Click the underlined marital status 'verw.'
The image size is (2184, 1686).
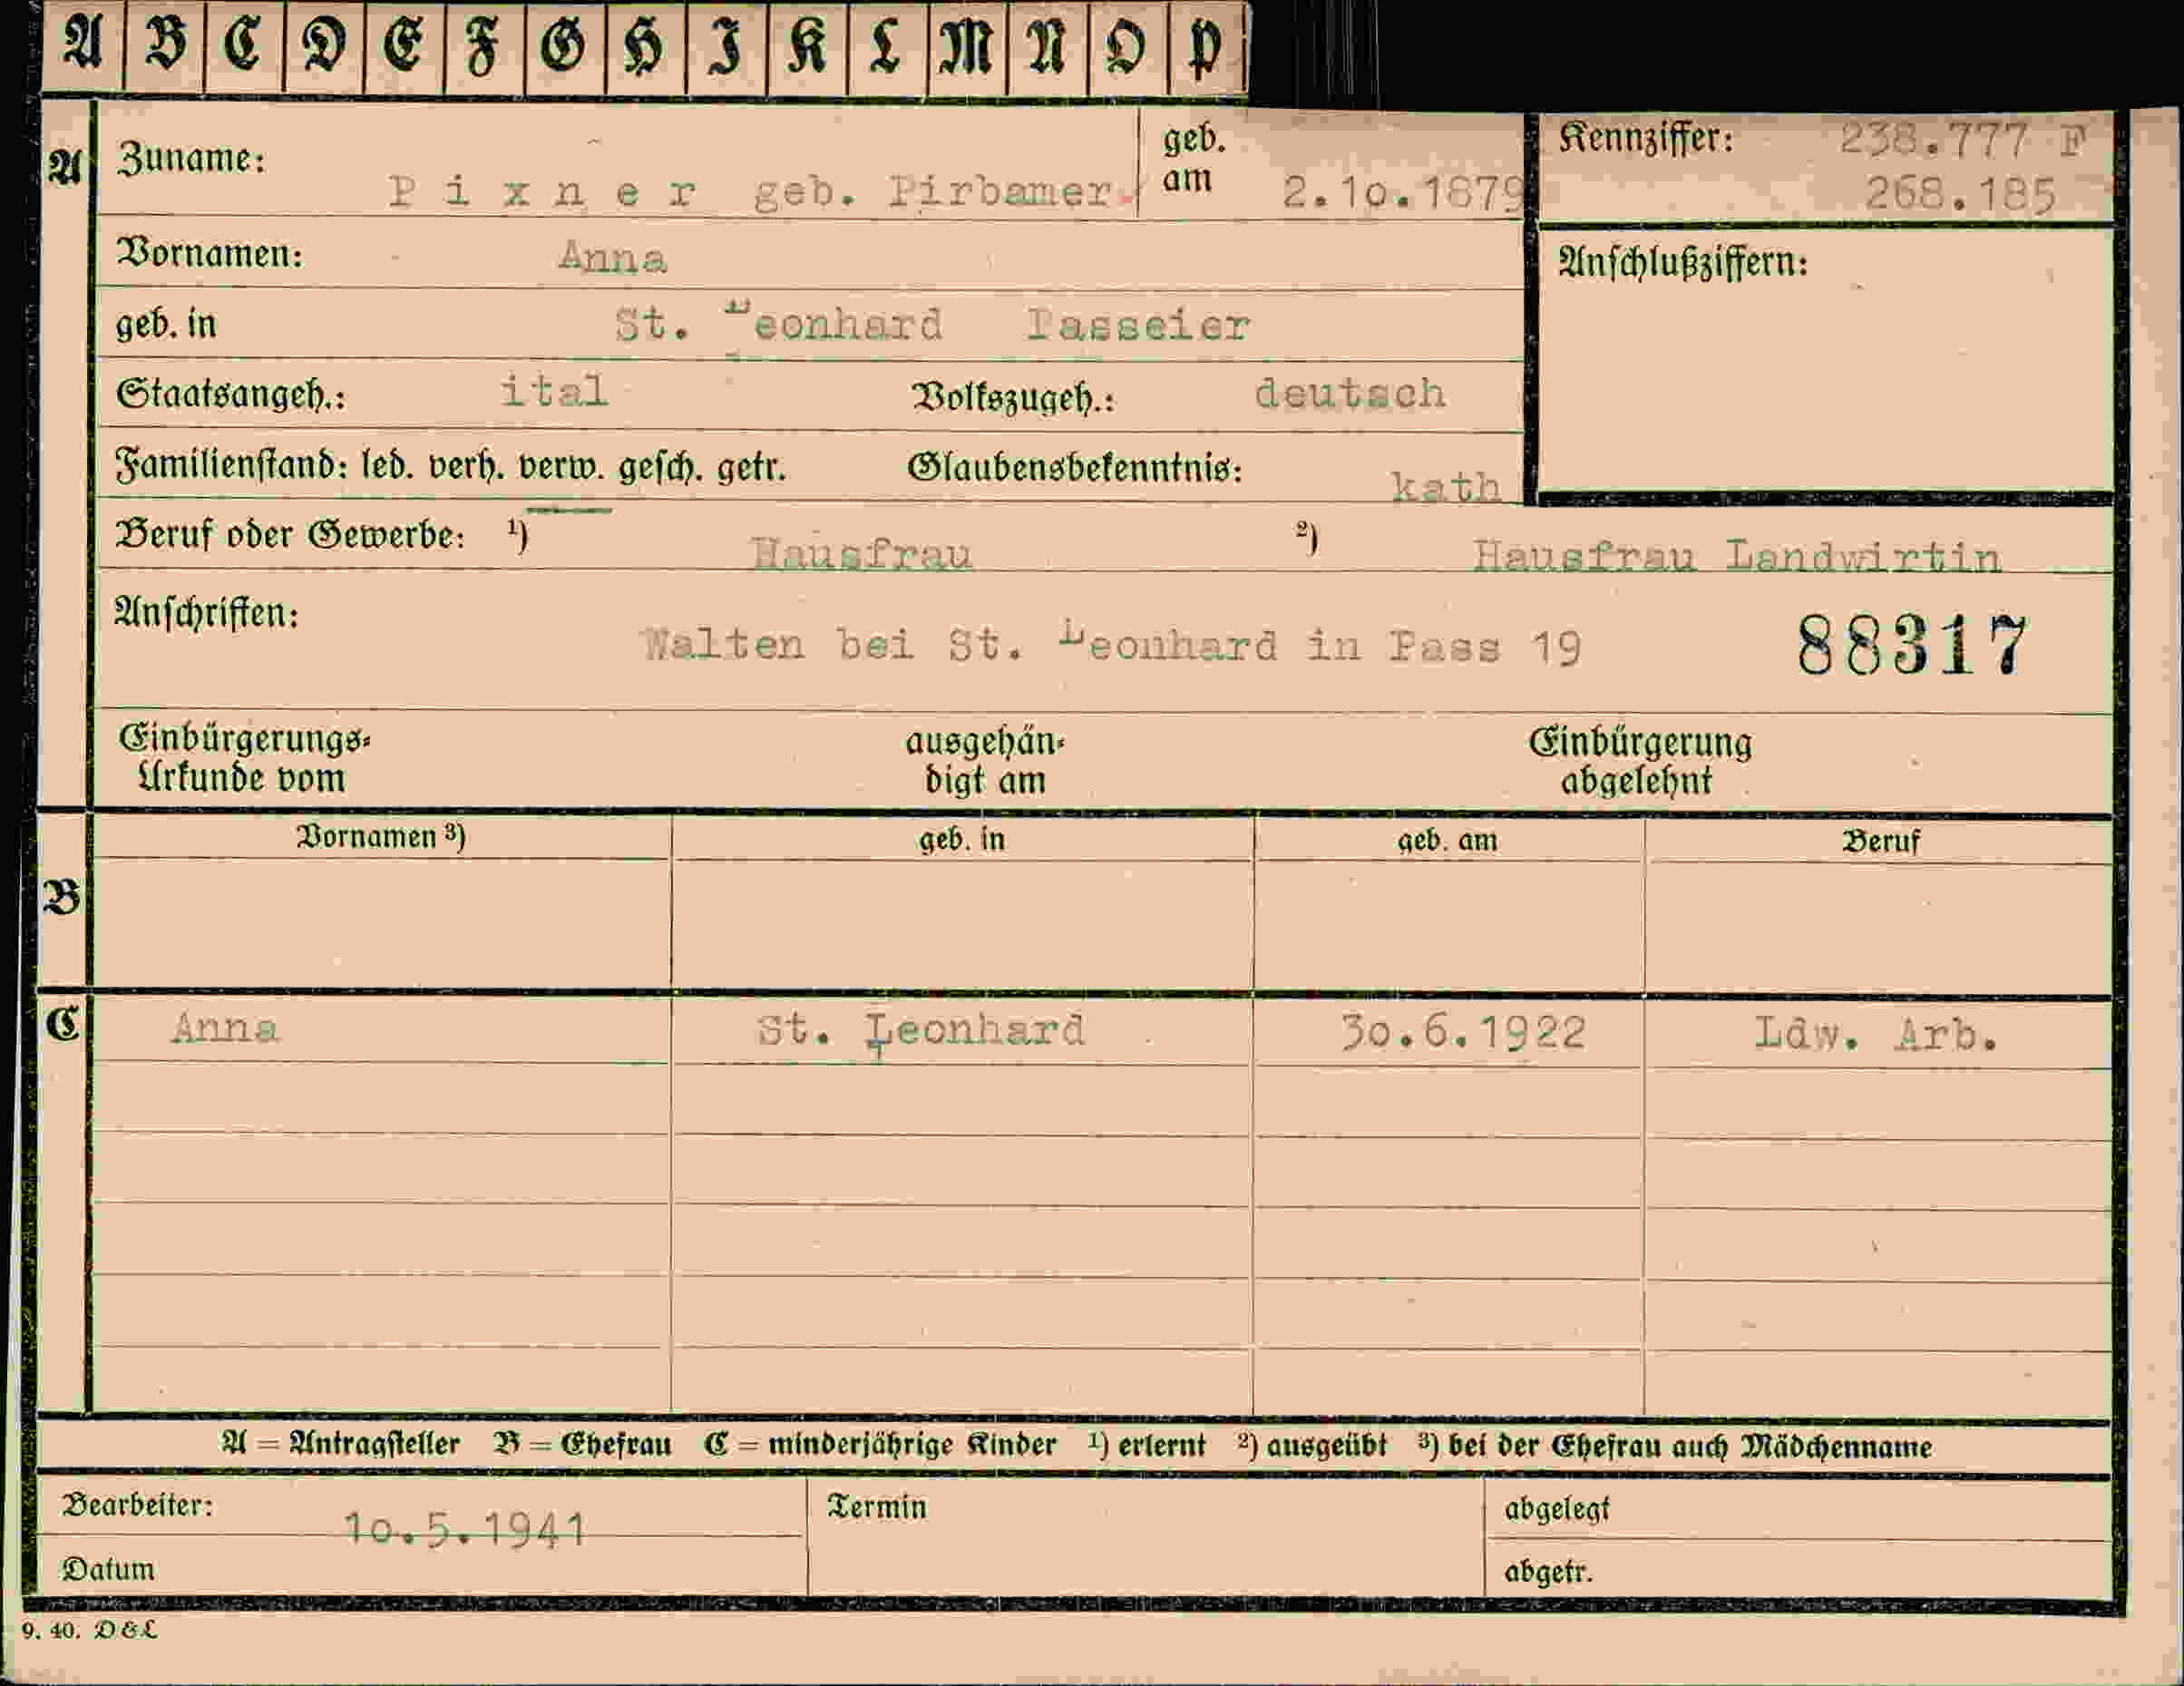tap(562, 466)
